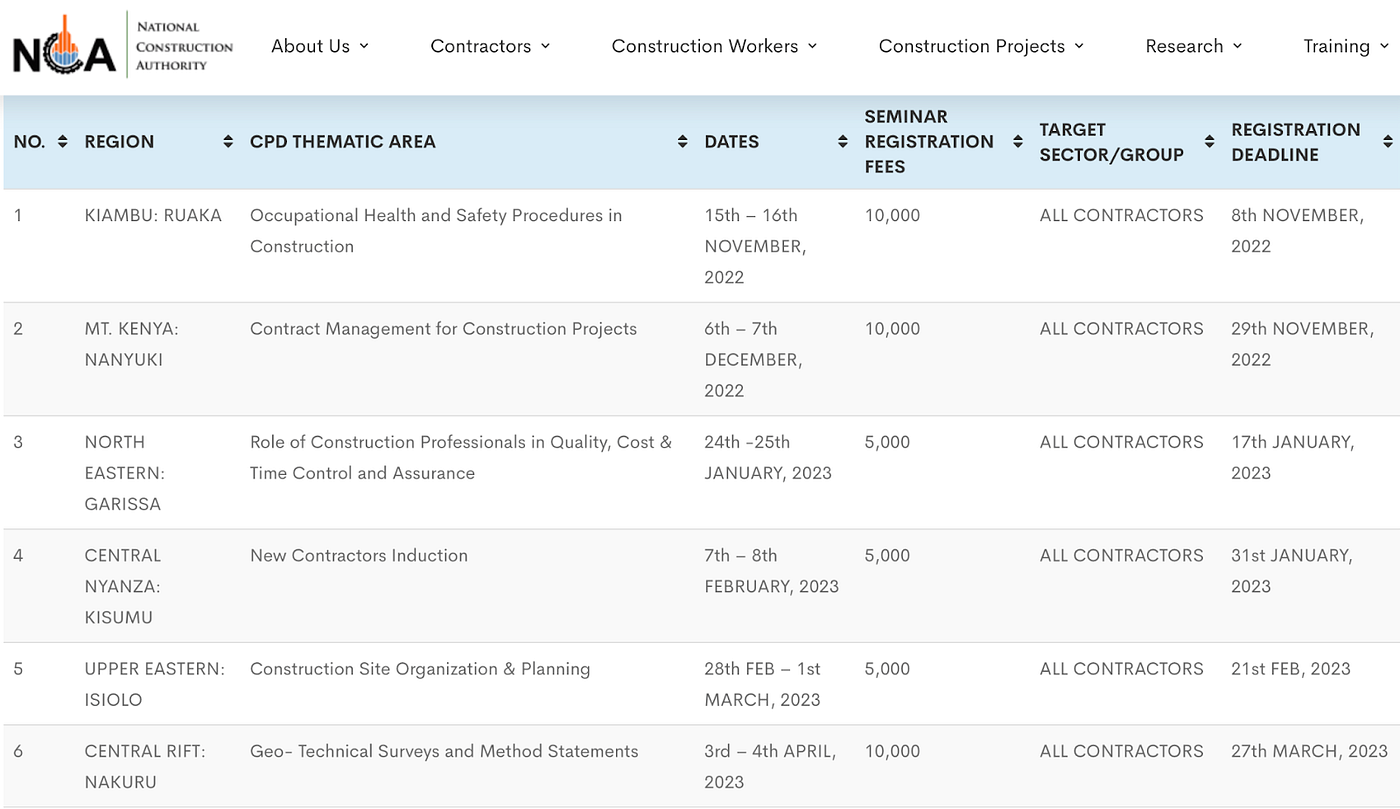Click the Contract Management for Construction Projects cell

tap(443, 329)
